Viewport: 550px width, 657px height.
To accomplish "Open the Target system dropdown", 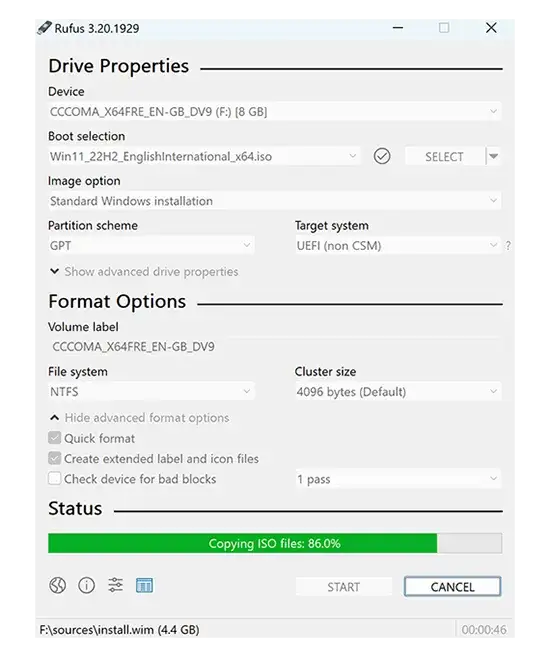I will point(398,245).
